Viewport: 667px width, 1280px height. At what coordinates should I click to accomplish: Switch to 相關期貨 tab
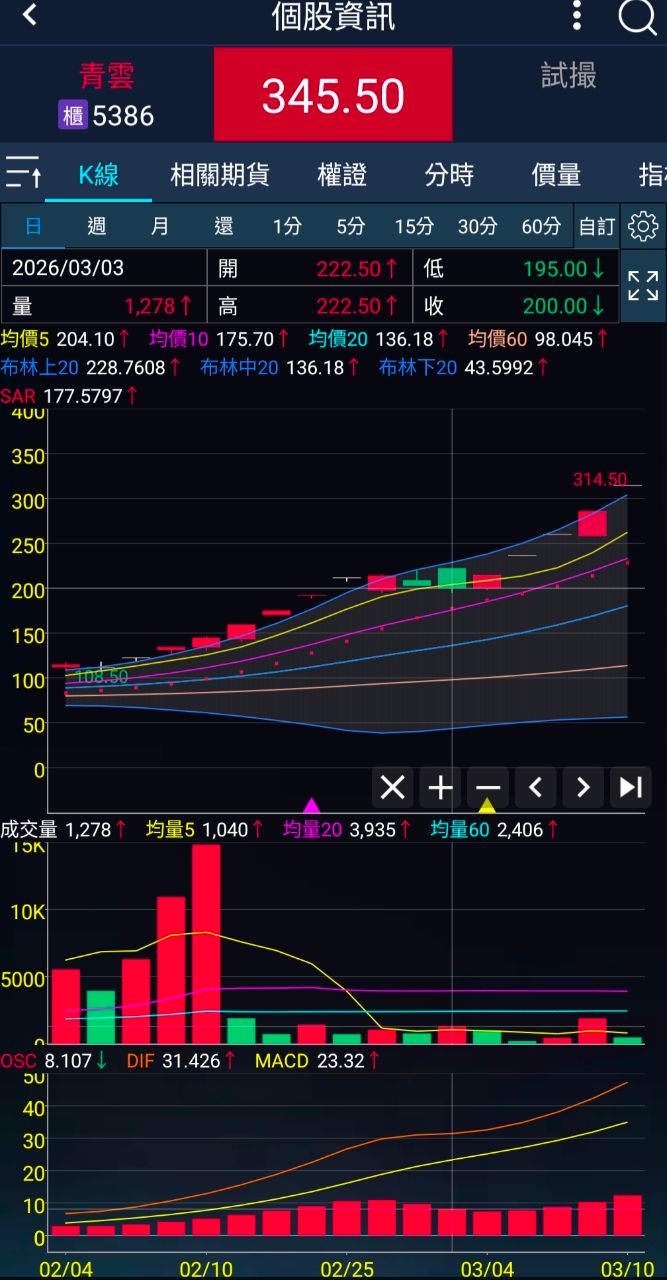220,175
